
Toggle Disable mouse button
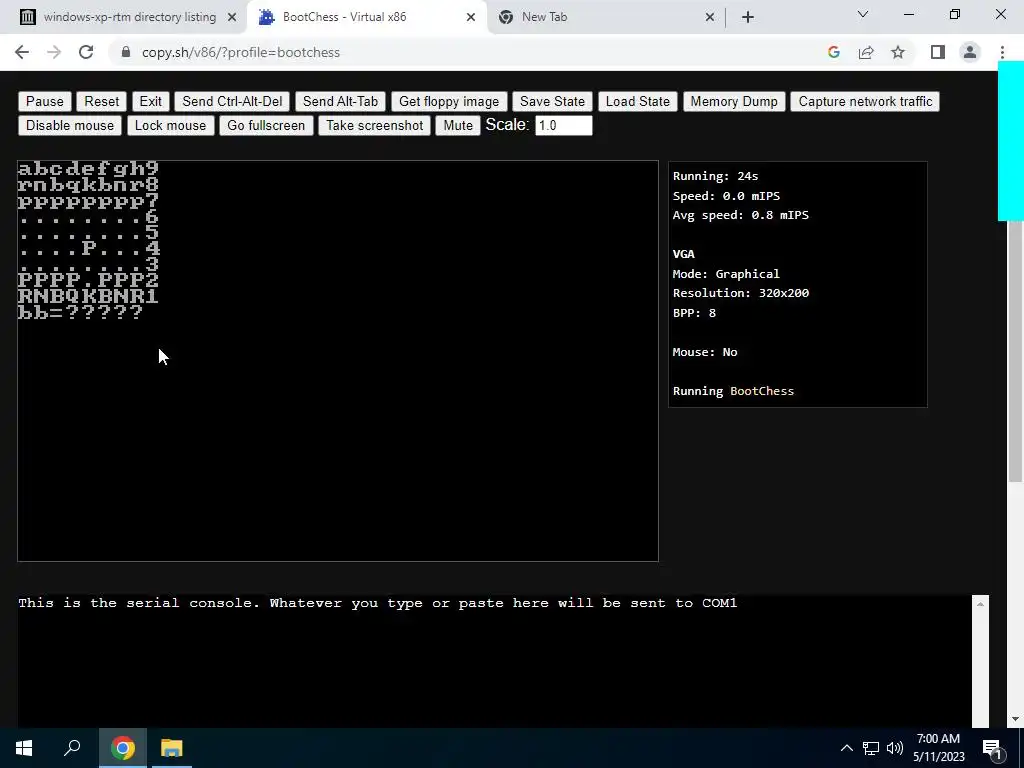(x=70, y=125)
